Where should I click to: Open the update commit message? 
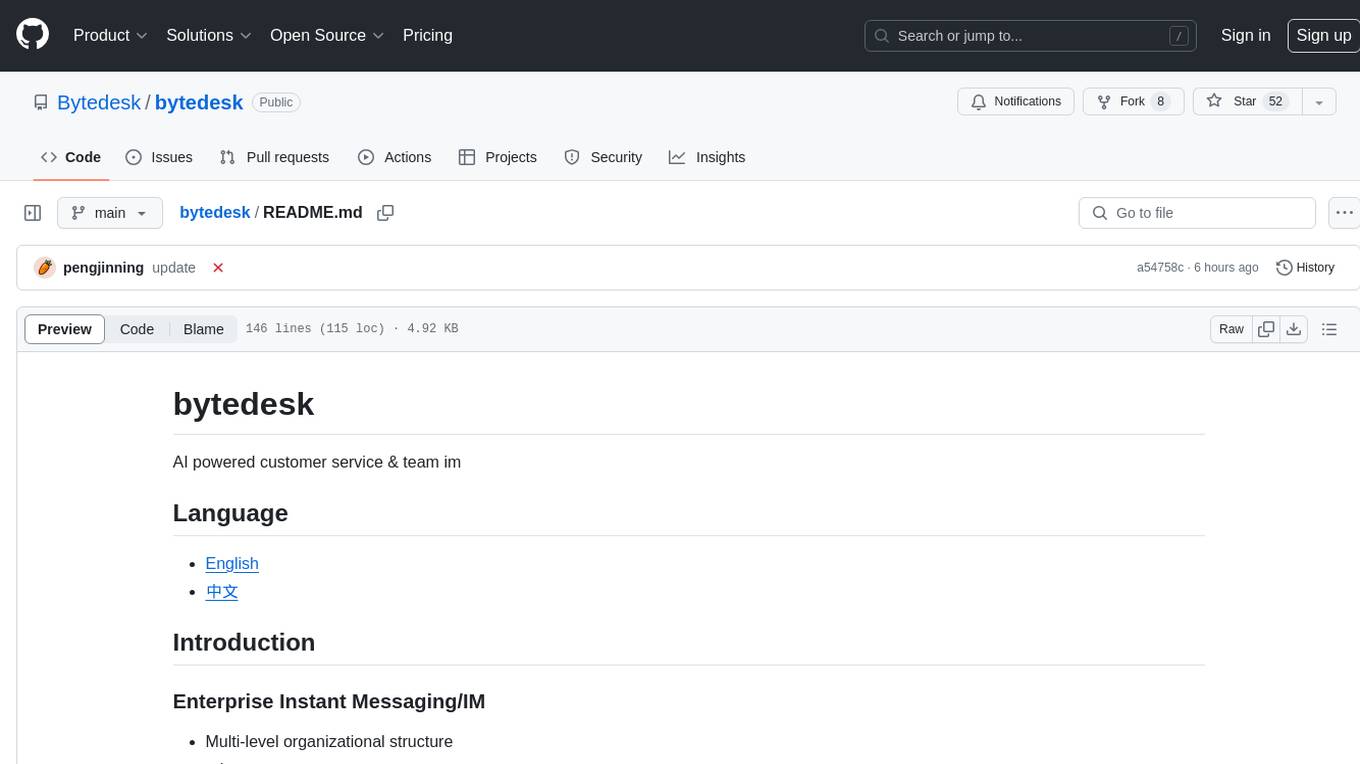(x=174, y=268)
